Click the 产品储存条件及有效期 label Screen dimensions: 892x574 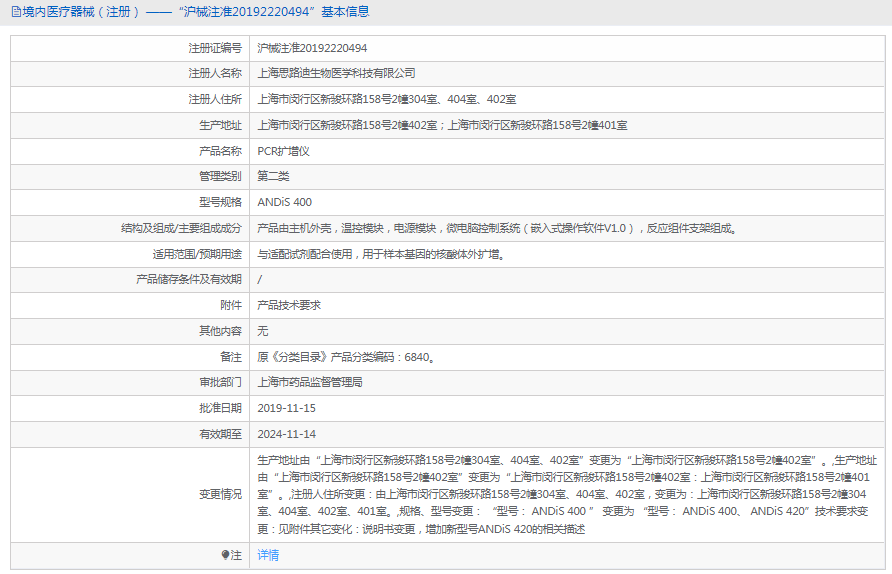[189, 279]
